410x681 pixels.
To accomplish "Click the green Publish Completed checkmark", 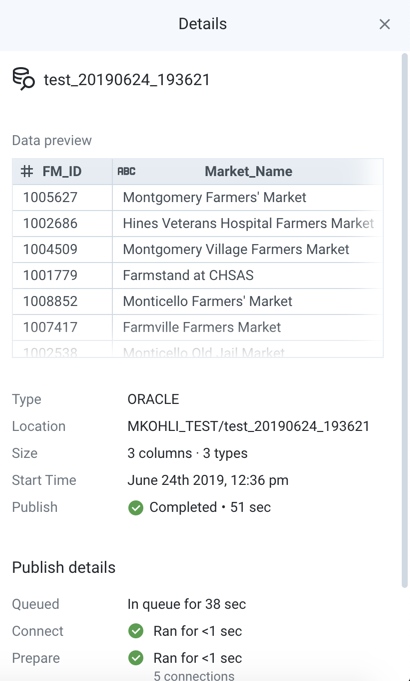I will (136, 507).
